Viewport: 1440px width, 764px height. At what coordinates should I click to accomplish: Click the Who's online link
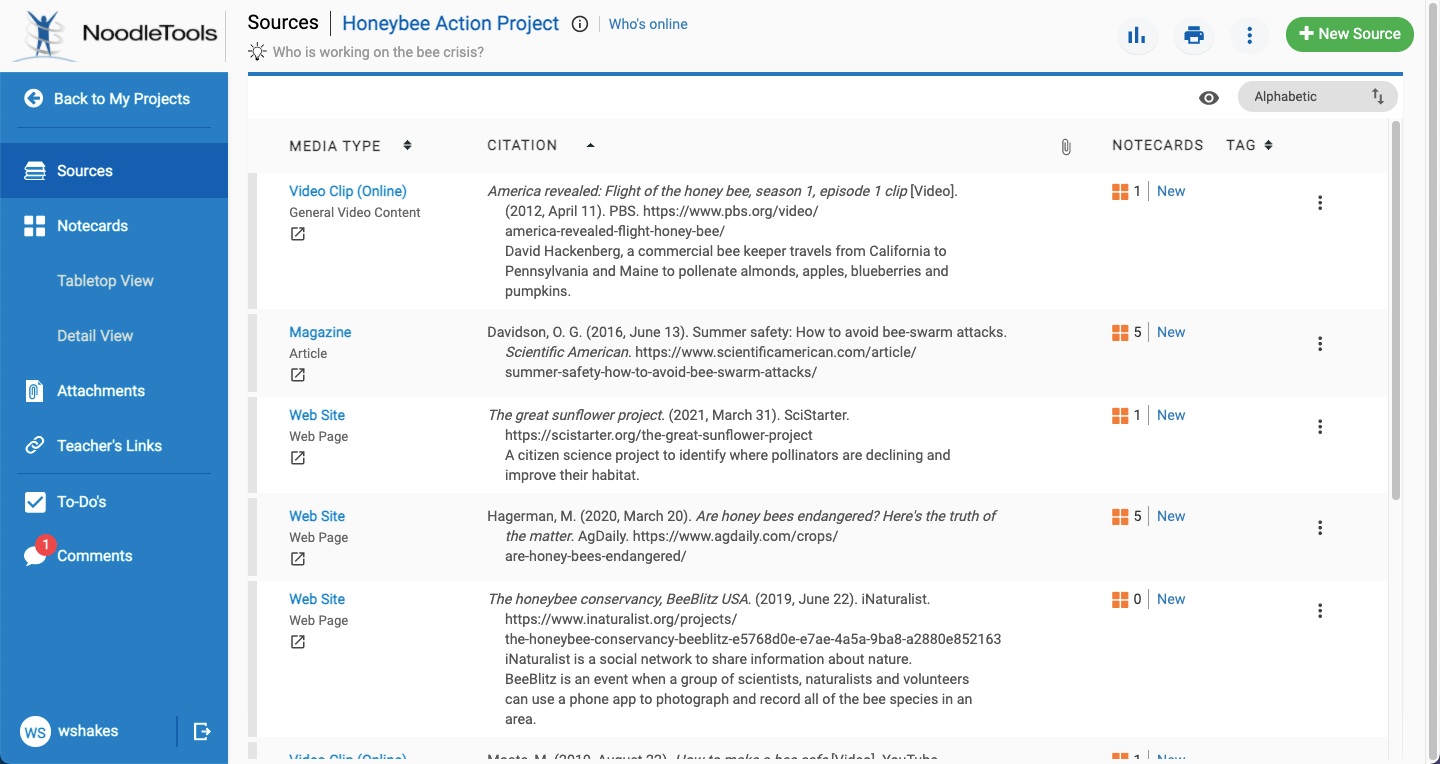648,24
